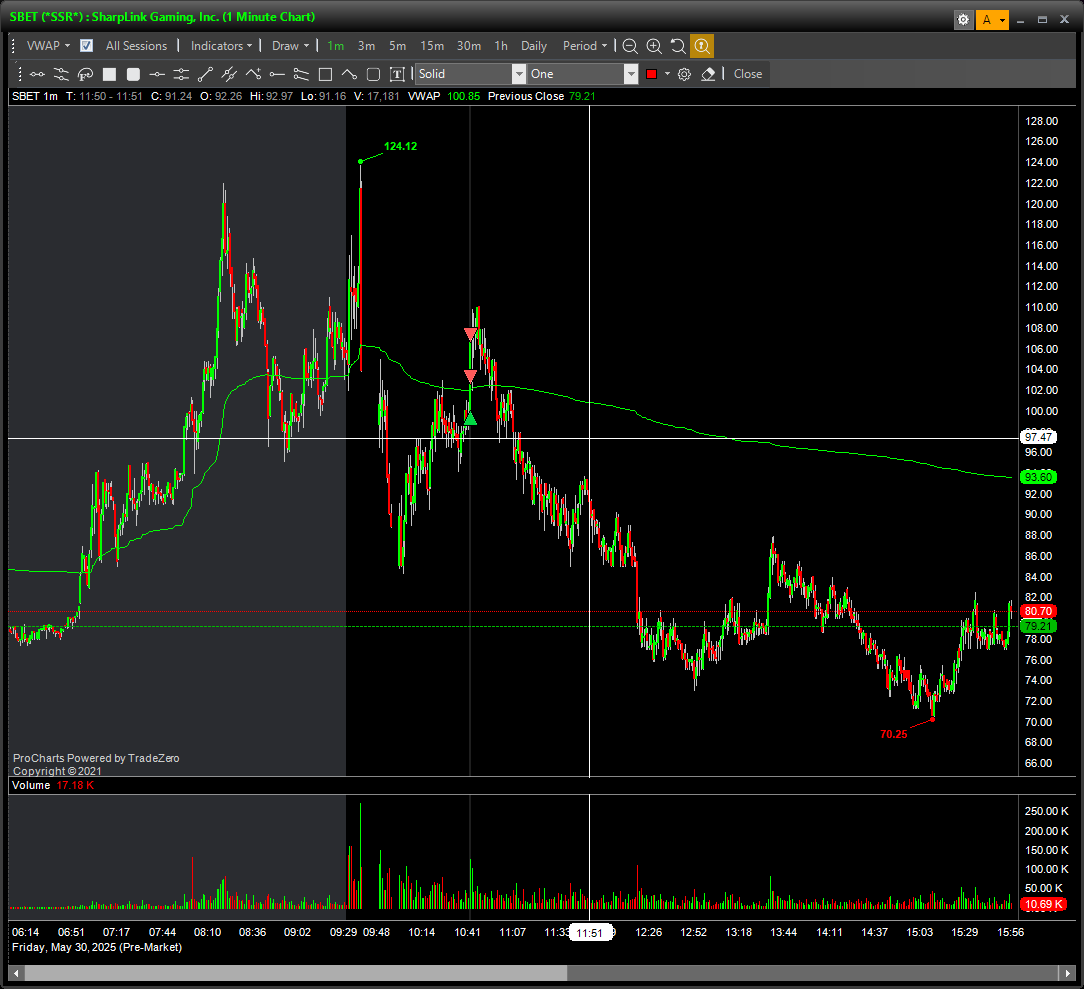This screenshot has height=989, width=1084.
Task: Click the green up-triangle trade marker
Action: (470, 418)
